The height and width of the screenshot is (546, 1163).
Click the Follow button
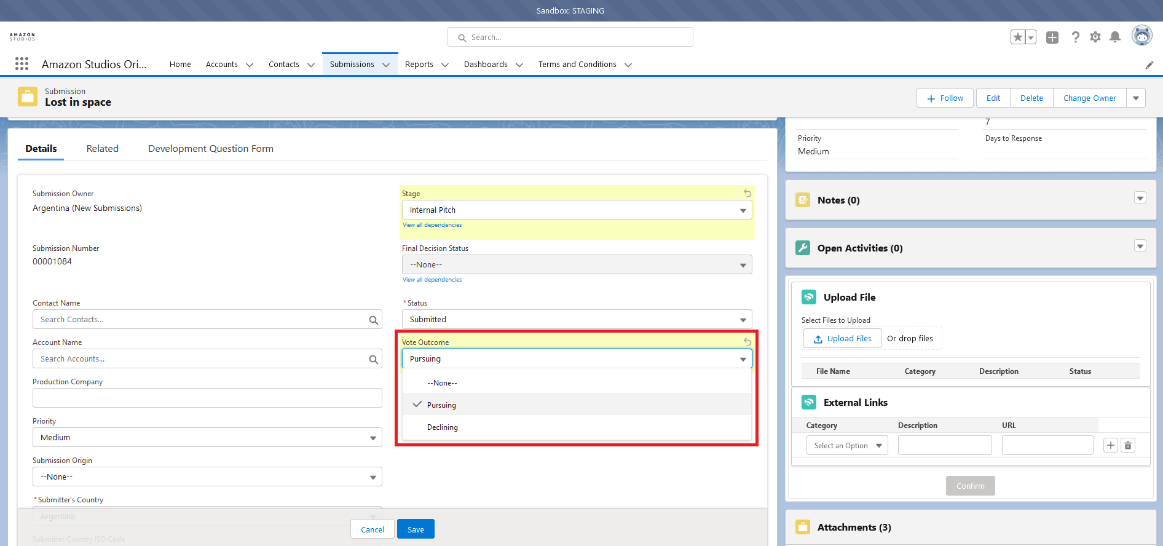click(945, 98)
